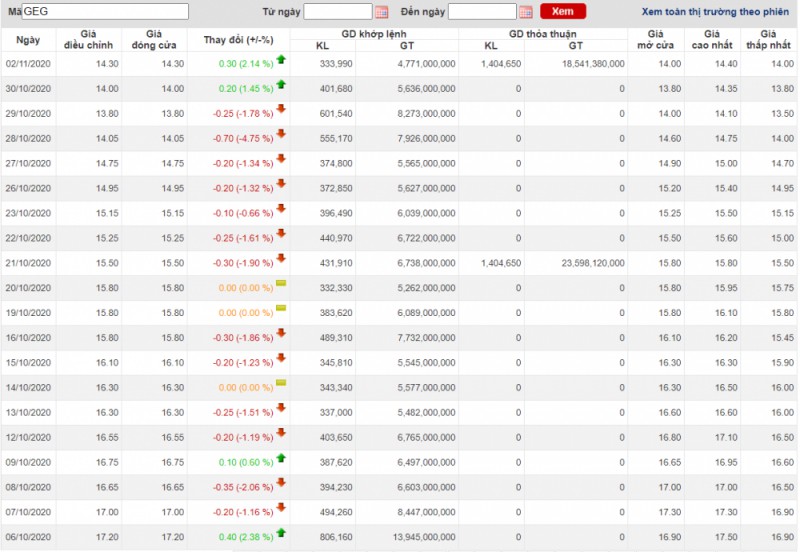800x552 pixels.
Task: Open the calendar picker beside Từ ngày
Action: 381,12
